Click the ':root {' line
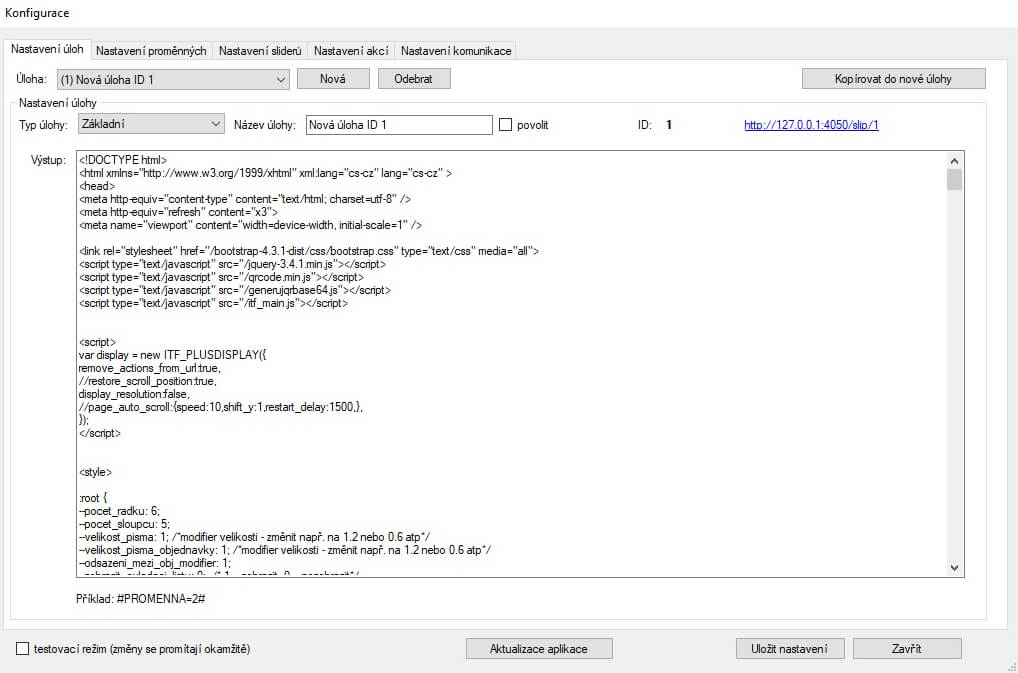The image size is (1018, 673). click(x=93, y=498)
